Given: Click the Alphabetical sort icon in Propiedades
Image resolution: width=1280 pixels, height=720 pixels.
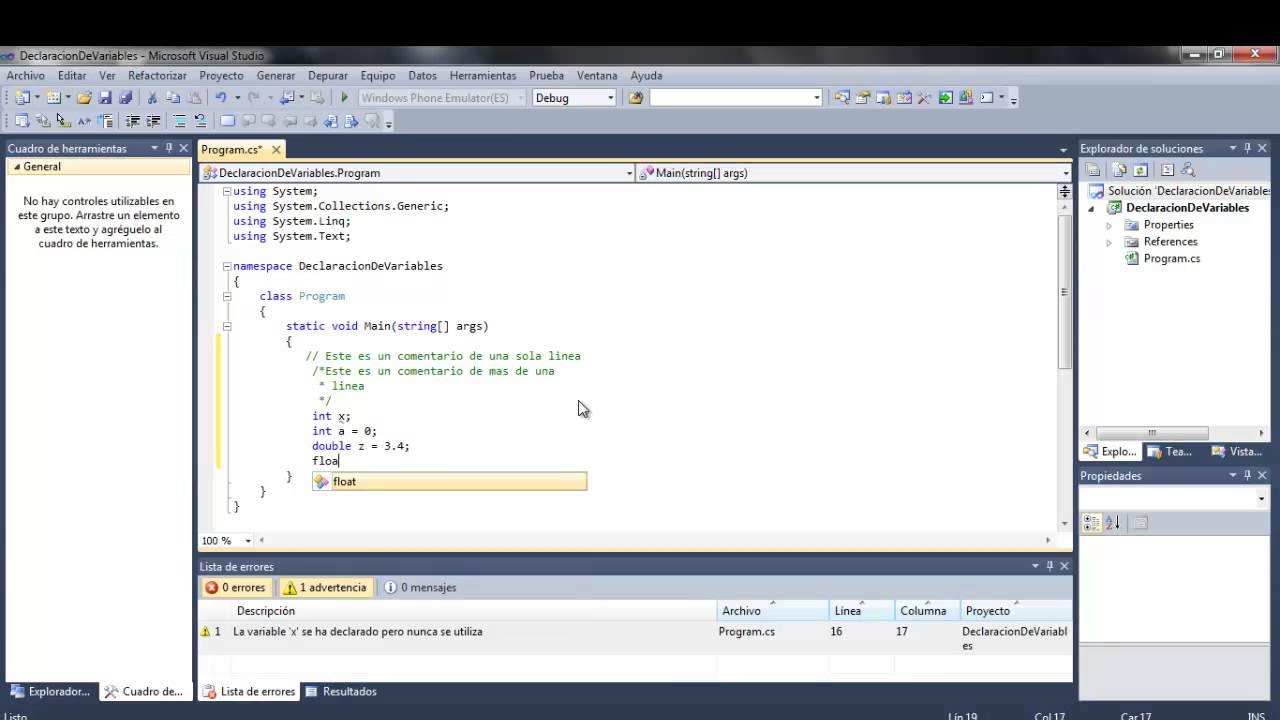Looking at the screenshot, I should (x=1112, y=523).
